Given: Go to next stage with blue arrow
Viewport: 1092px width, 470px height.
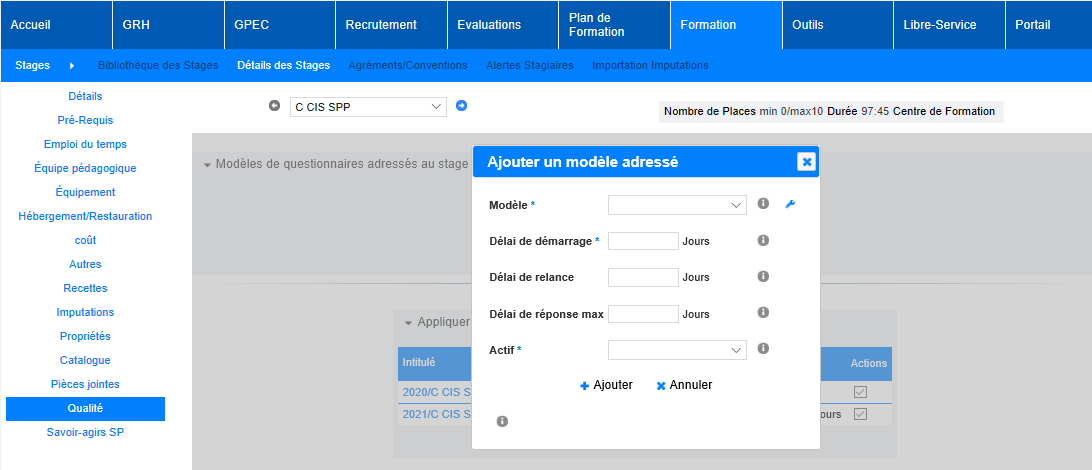Looking at the screenshot, I should pyautogui.click(x=461, y=106).
